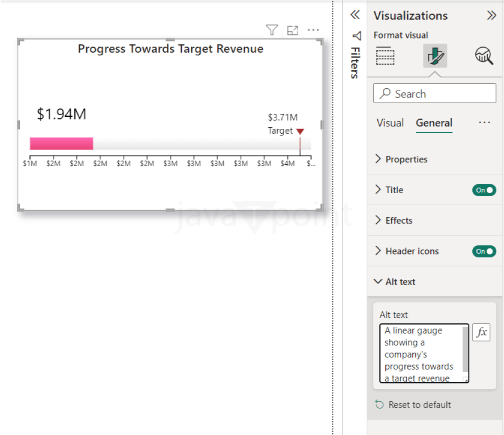Screen dimensions: 504x435
Task: Click the search magnifier icon
Action: pyautogui.click(x=385, y=93)
